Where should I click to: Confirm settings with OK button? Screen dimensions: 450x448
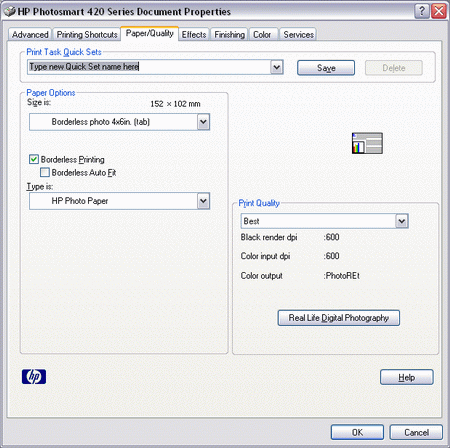coord(357,432)
